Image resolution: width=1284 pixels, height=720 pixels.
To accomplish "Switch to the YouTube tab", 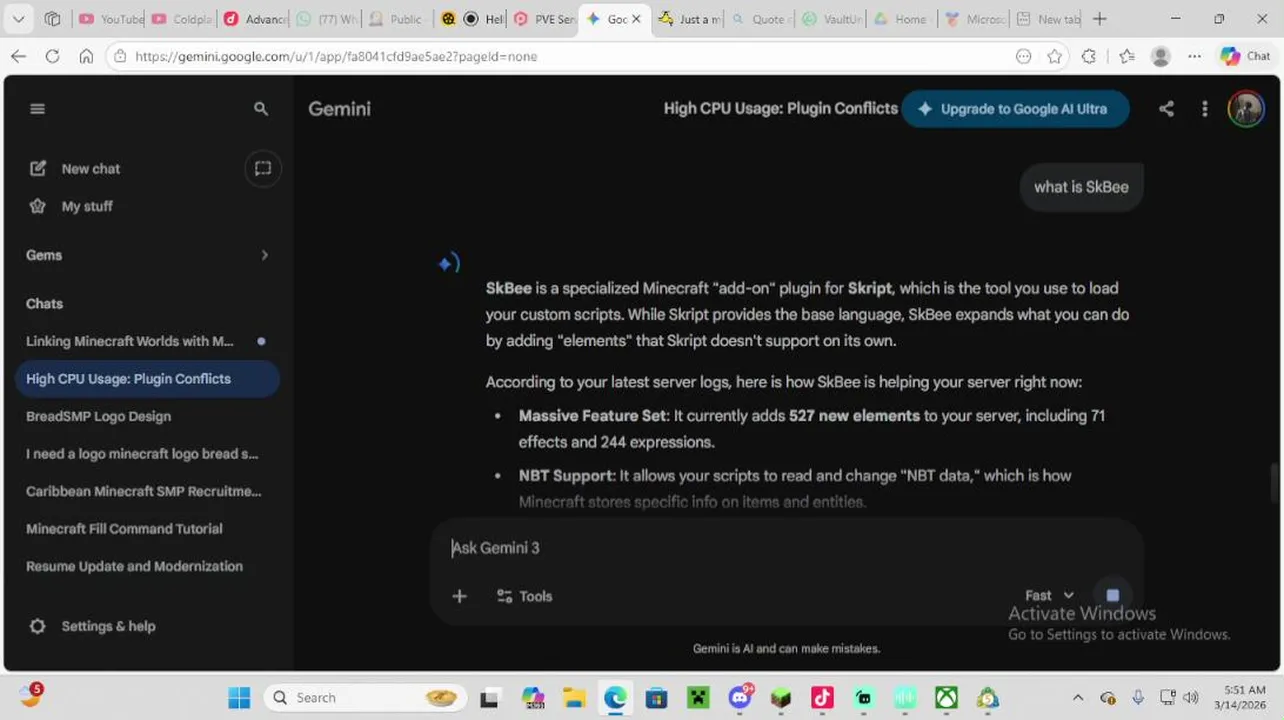I will pos(111,19).
